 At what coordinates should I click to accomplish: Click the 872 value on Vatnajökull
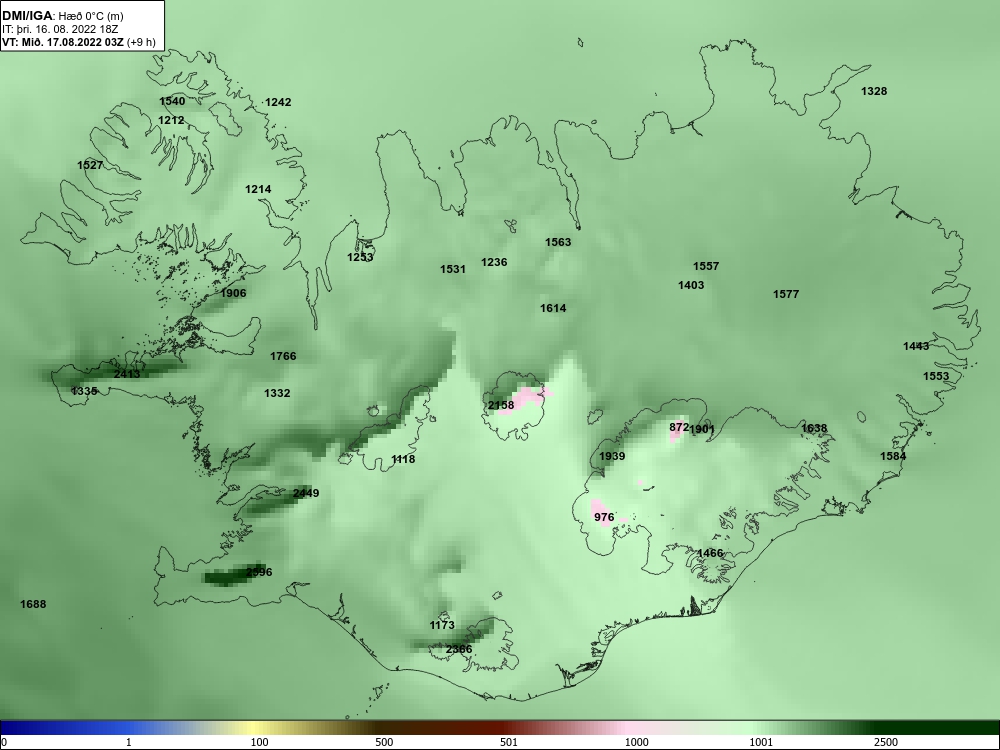[679, 427]
